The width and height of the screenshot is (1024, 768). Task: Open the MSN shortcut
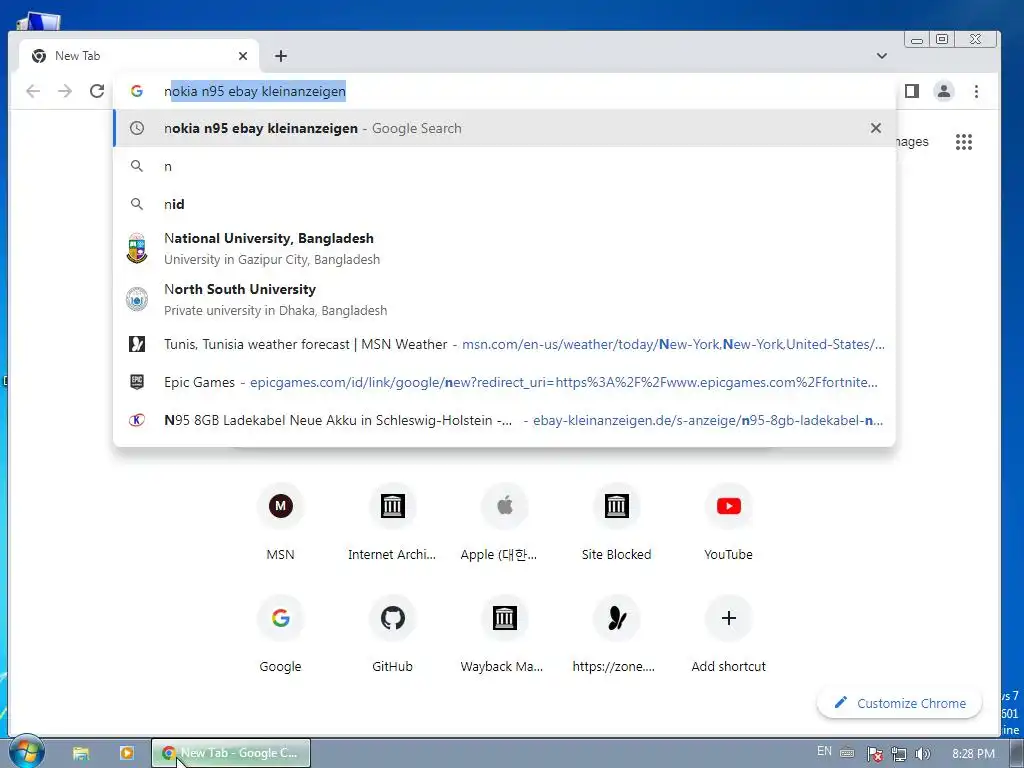click(x=280, y=522)
